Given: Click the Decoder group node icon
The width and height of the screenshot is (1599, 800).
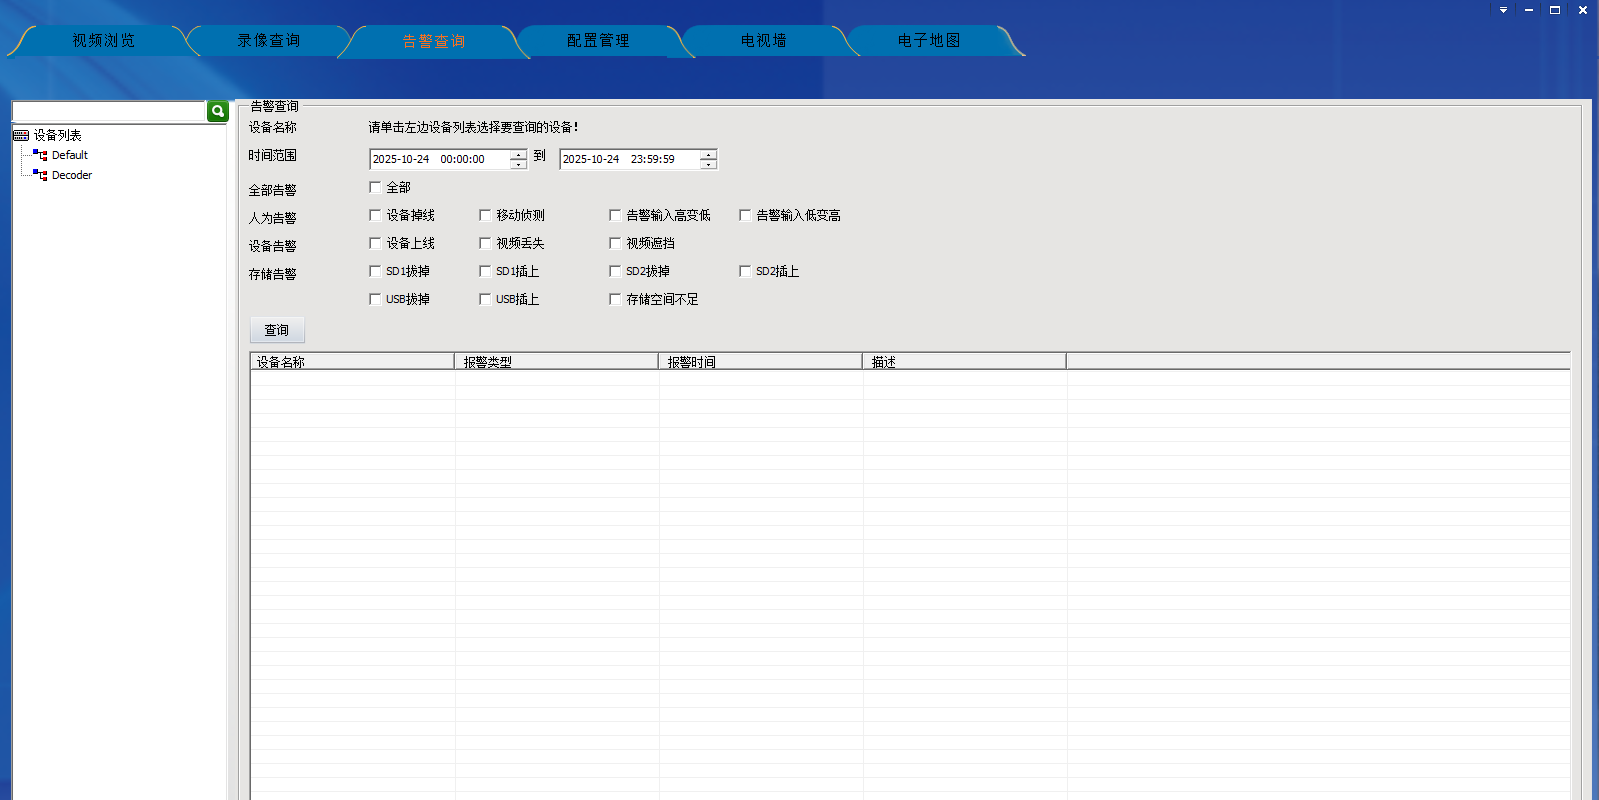Looking at the screenshot, I should (40, 175).
